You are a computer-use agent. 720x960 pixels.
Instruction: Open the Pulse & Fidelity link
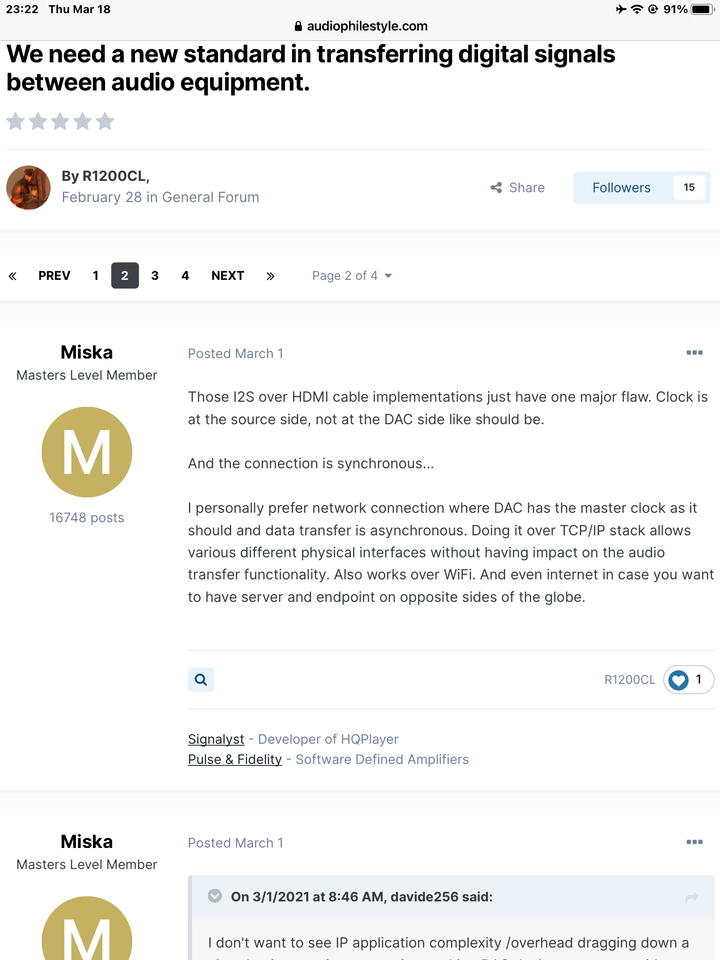click(235, 759)
